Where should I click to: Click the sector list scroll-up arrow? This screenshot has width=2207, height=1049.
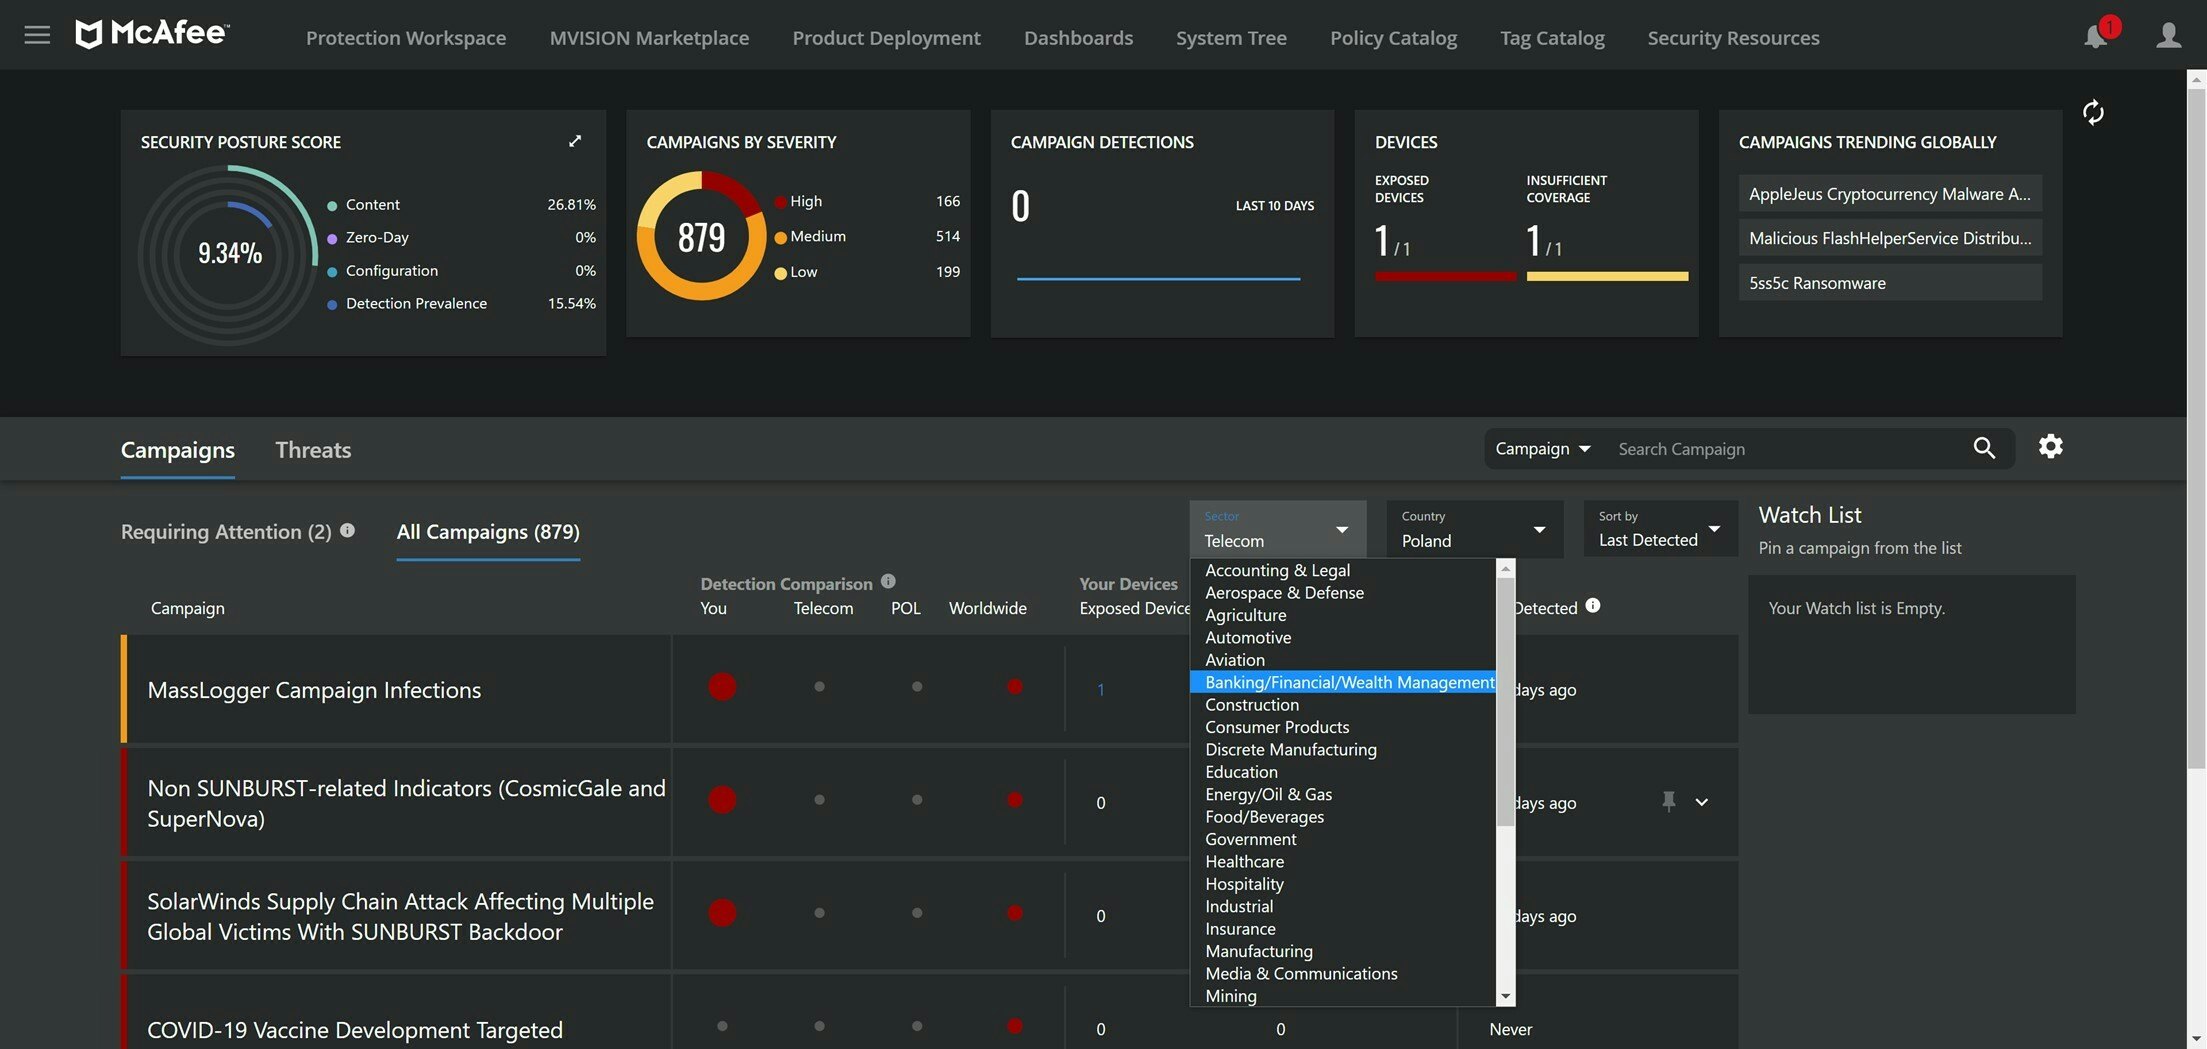(x=1505, y=569)
